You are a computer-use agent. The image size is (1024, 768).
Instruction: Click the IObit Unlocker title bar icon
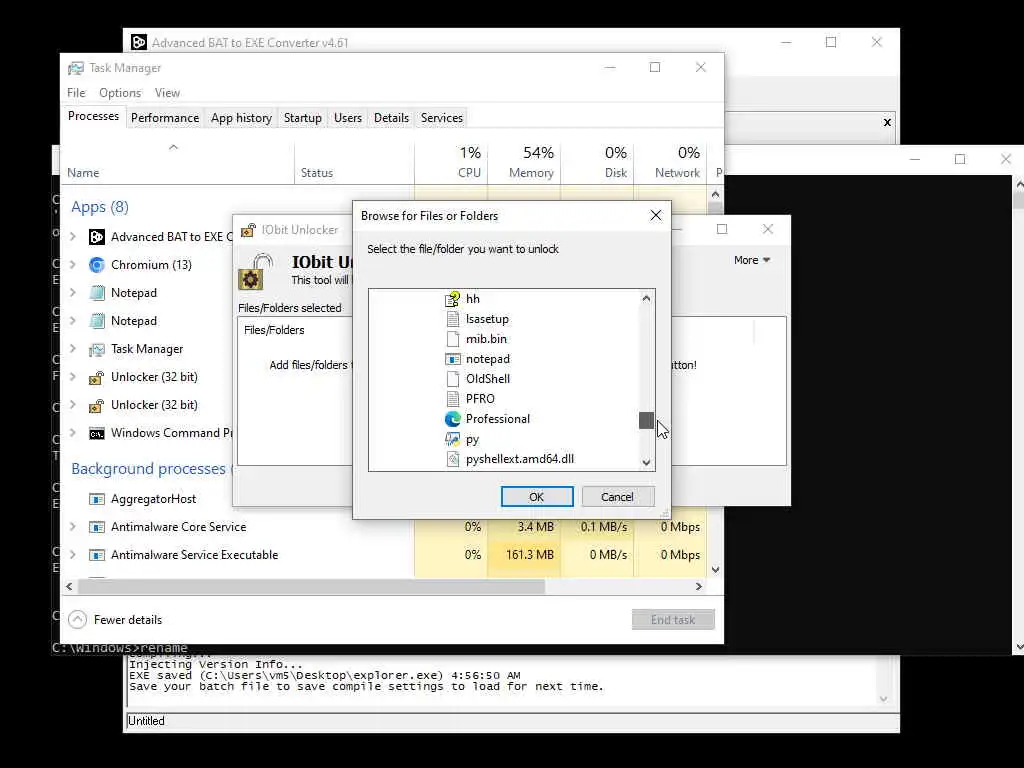tap(248, 230)
